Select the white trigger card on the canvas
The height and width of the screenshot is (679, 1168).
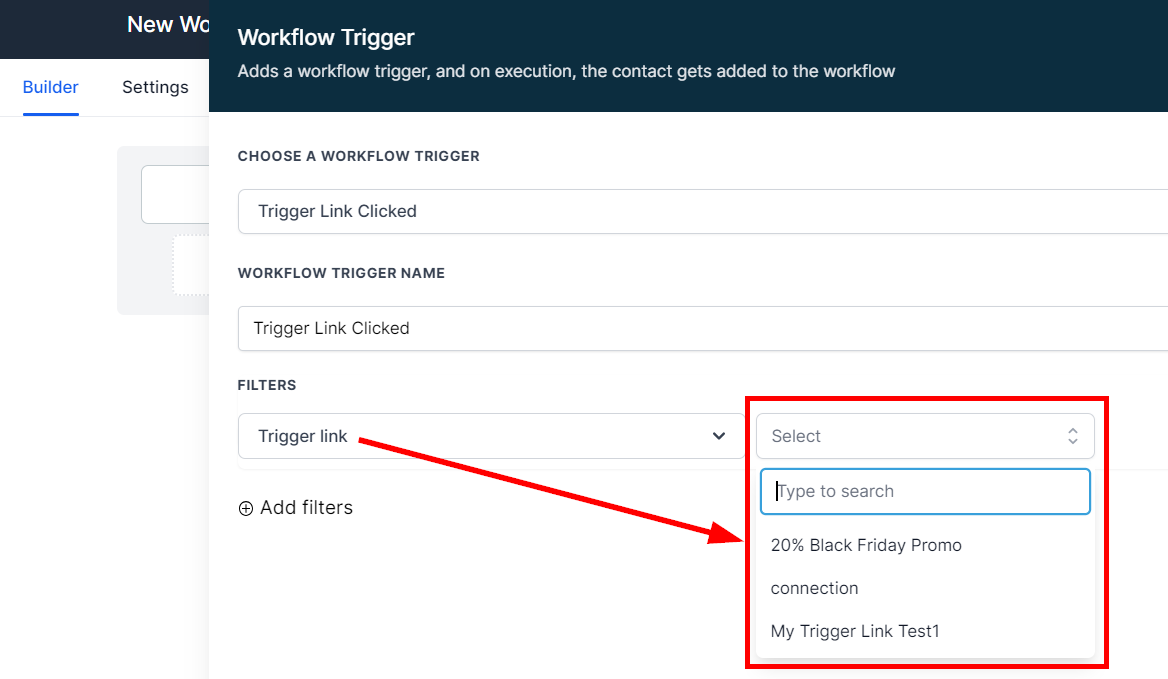(x=176, y=195)
